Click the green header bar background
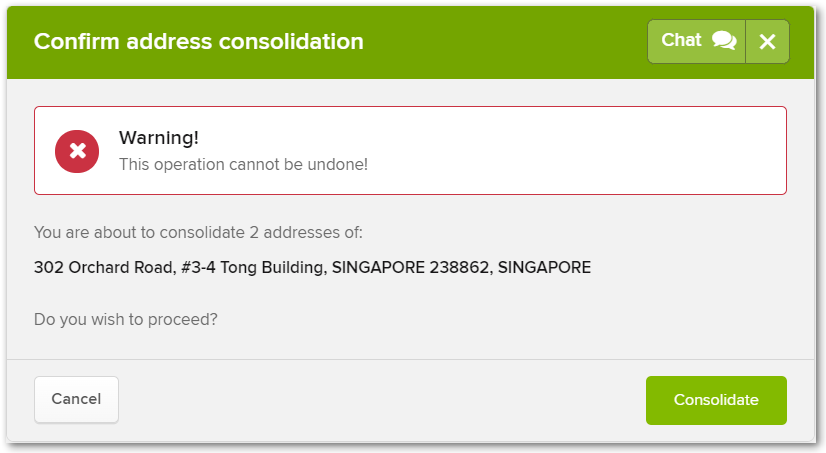The width and height of the screenshot is (826, 453). 500,42
